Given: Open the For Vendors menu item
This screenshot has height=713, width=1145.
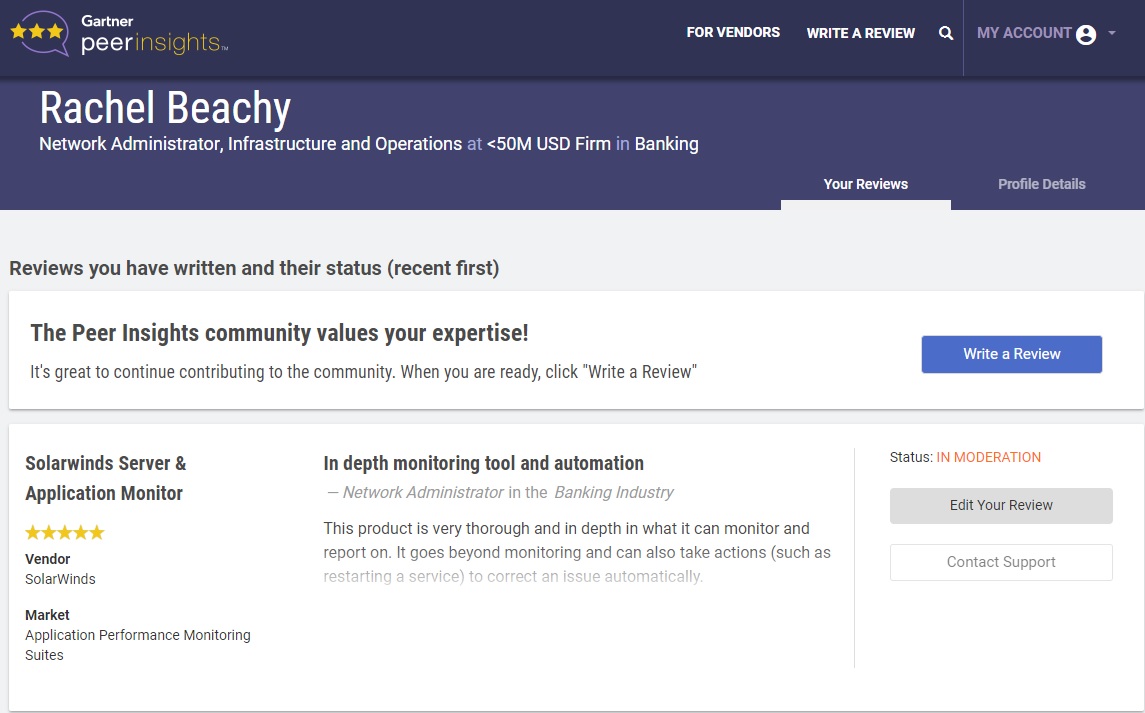Looking at the screenshot, I should pyautogui.click(x=733, y=32).
